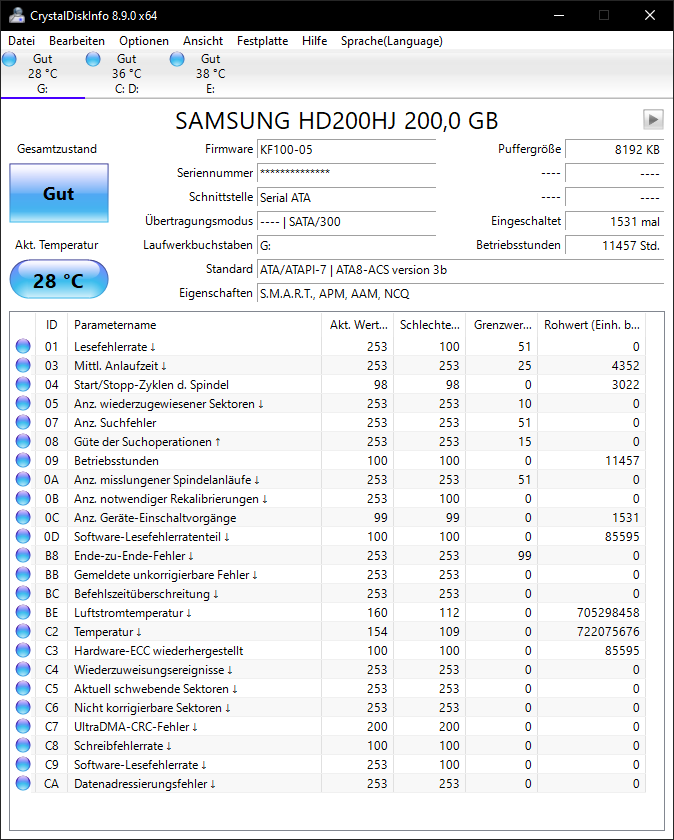This screenshot has height=840, width=674.
Task: Click raw value 722075676 in Temperatur row
Action: pos(608,632)
